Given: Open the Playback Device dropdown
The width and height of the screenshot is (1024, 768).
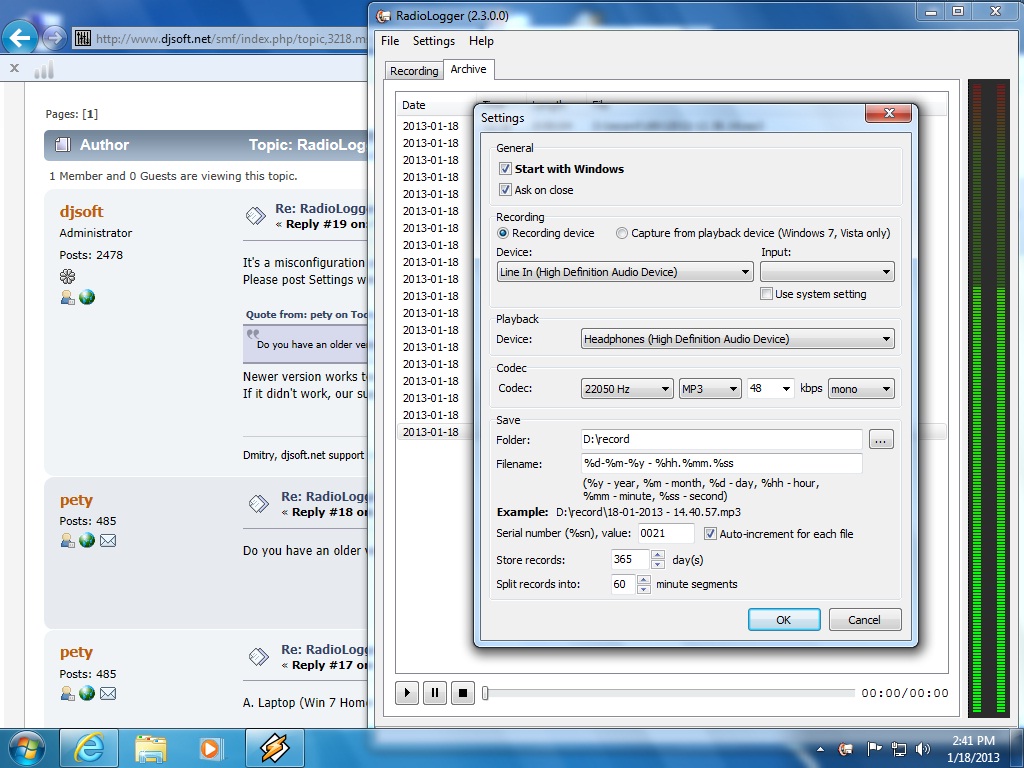Looking at the screenshot, I should (737, 339).
